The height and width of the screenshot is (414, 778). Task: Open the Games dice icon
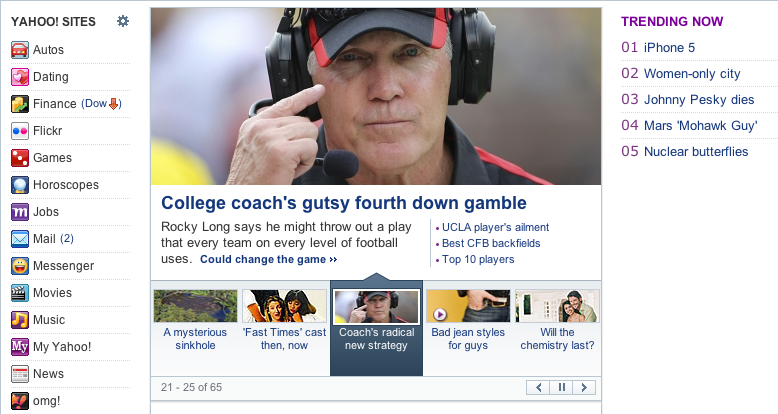(19, 158)
